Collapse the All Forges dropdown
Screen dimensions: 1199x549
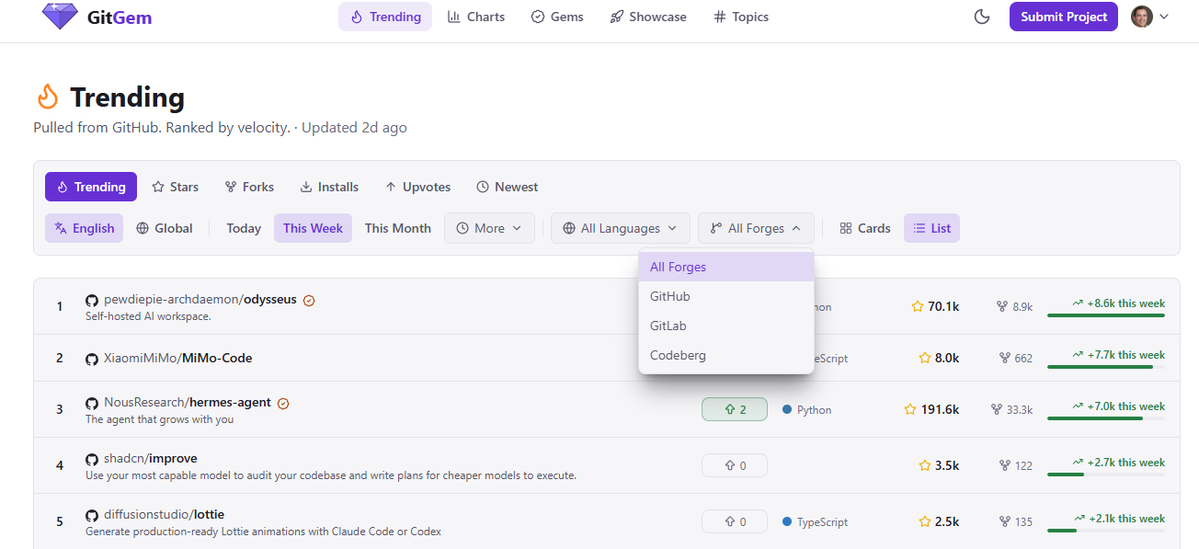755,228
